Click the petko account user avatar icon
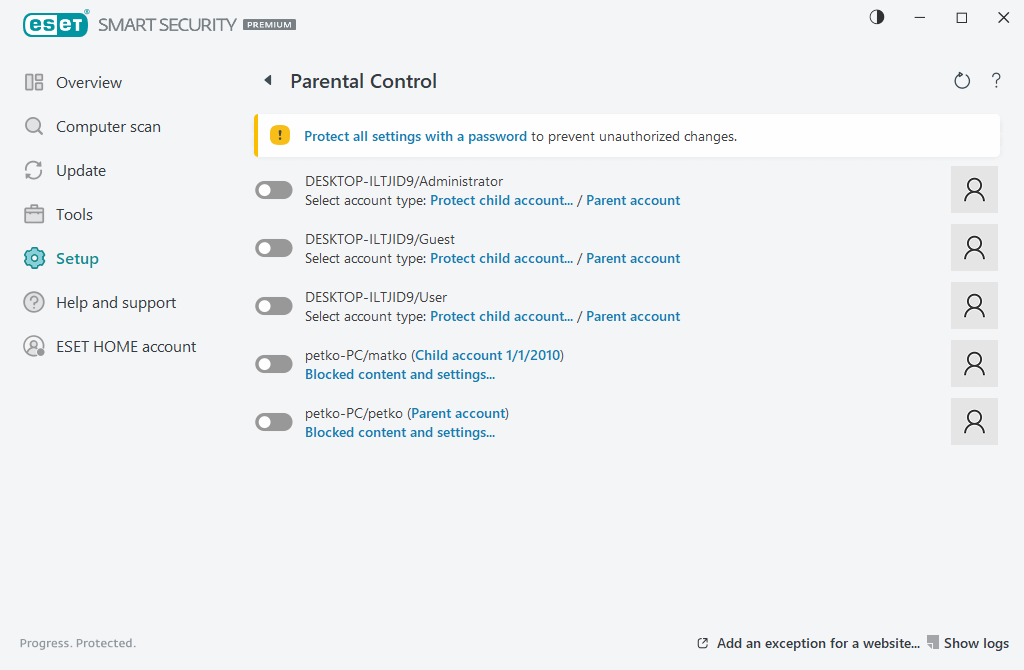This screenshot has height=670, width=1024. (974, 422)
